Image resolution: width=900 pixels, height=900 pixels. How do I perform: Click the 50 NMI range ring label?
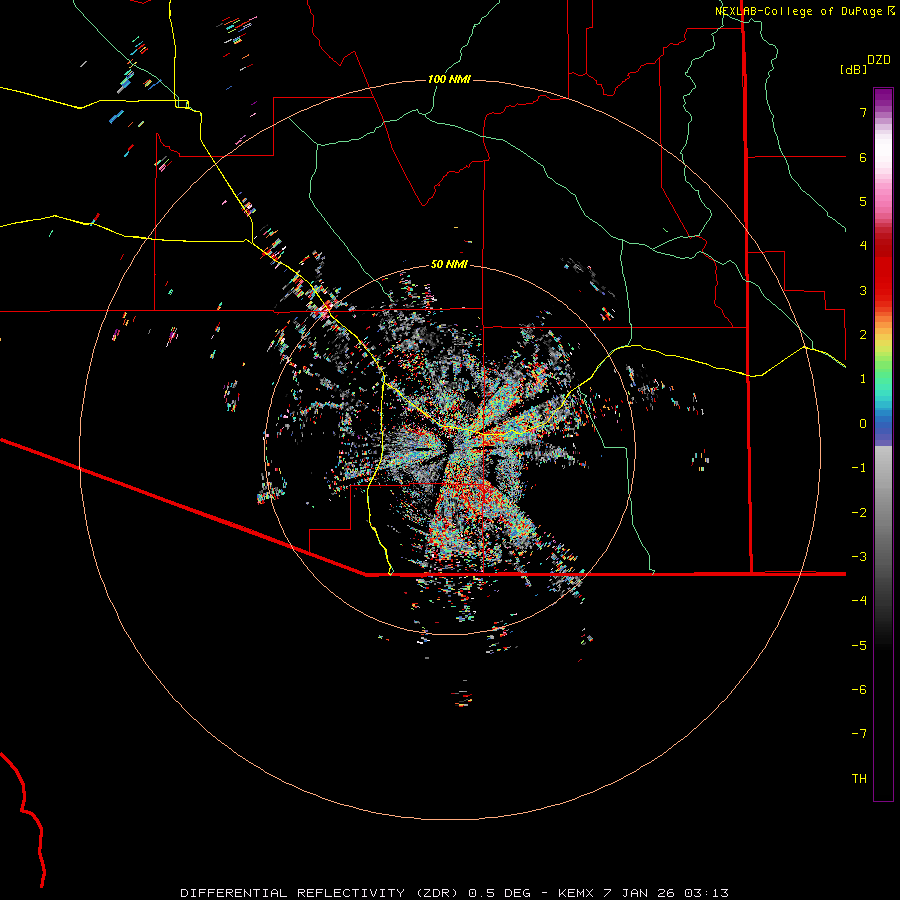click(x=449, y=264)
